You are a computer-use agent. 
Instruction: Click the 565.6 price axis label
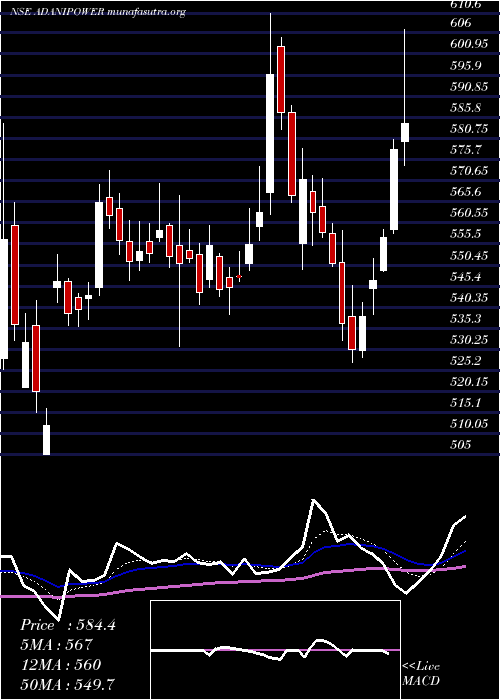[x=466, y=192]
